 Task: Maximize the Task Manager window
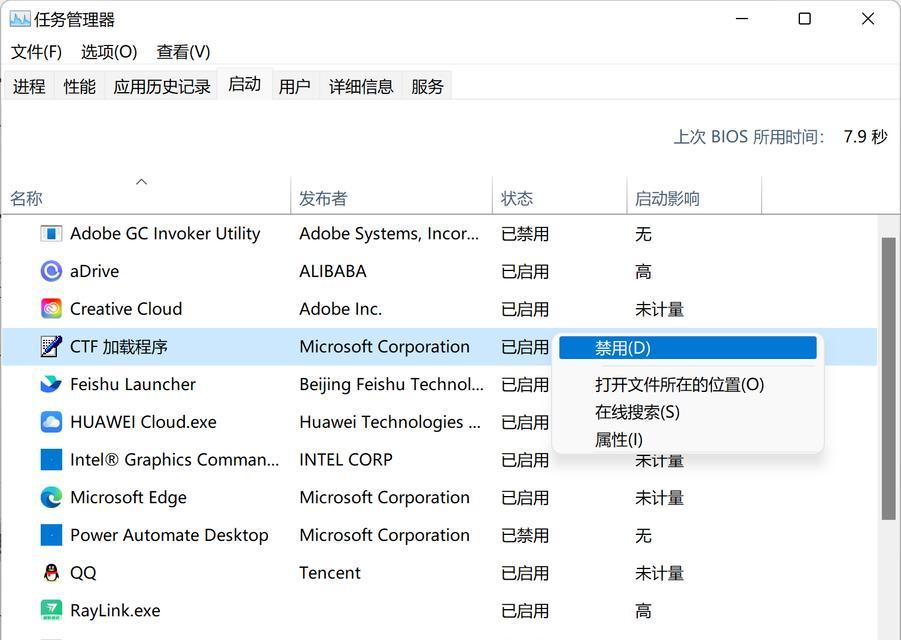click(x=804, y=19)
